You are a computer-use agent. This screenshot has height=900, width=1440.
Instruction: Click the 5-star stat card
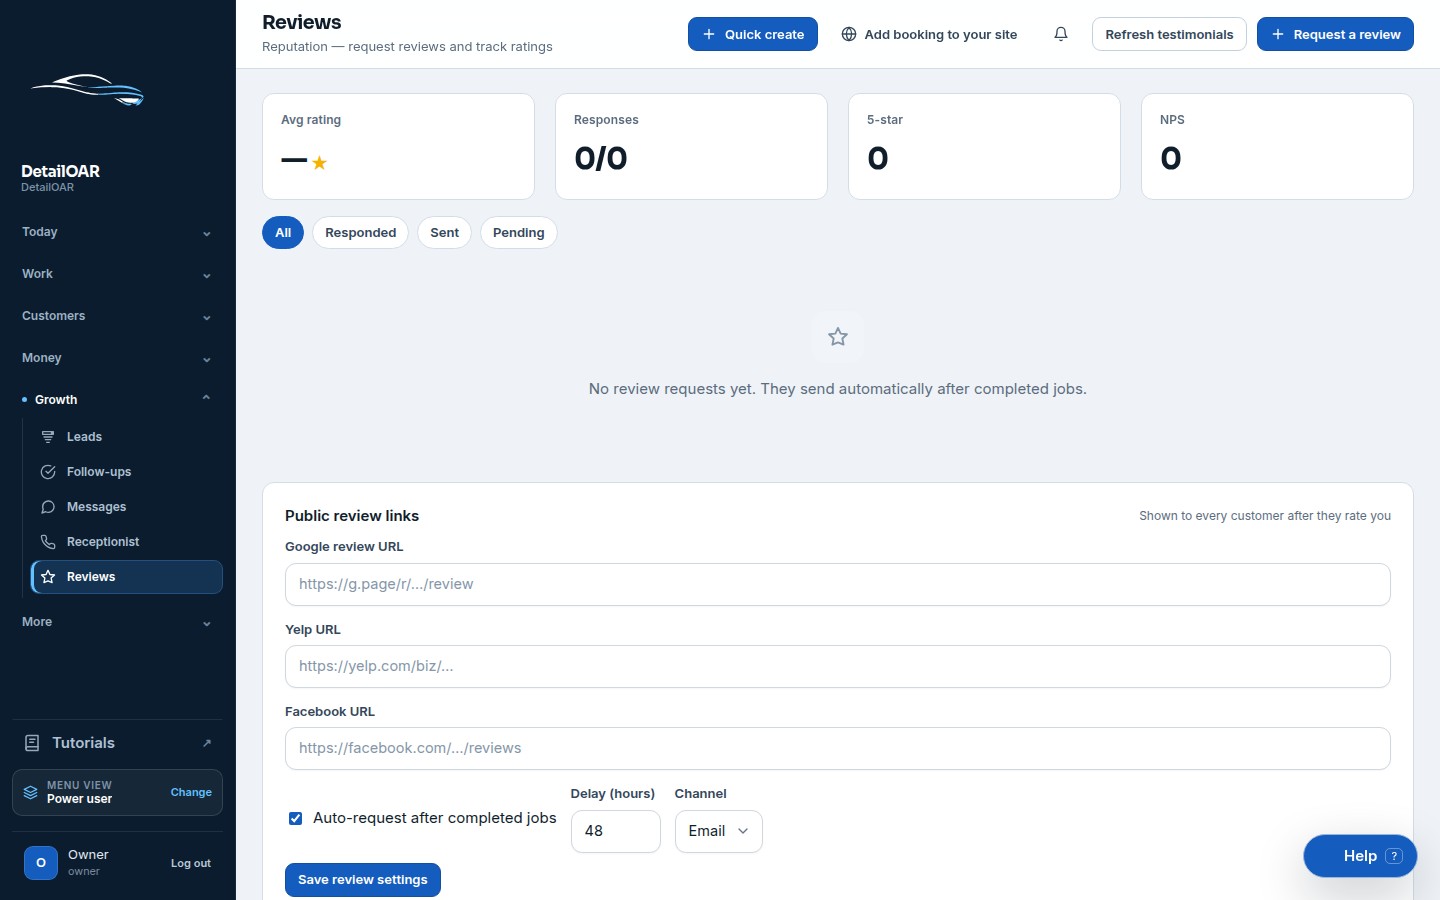click(x=984, y=146)
